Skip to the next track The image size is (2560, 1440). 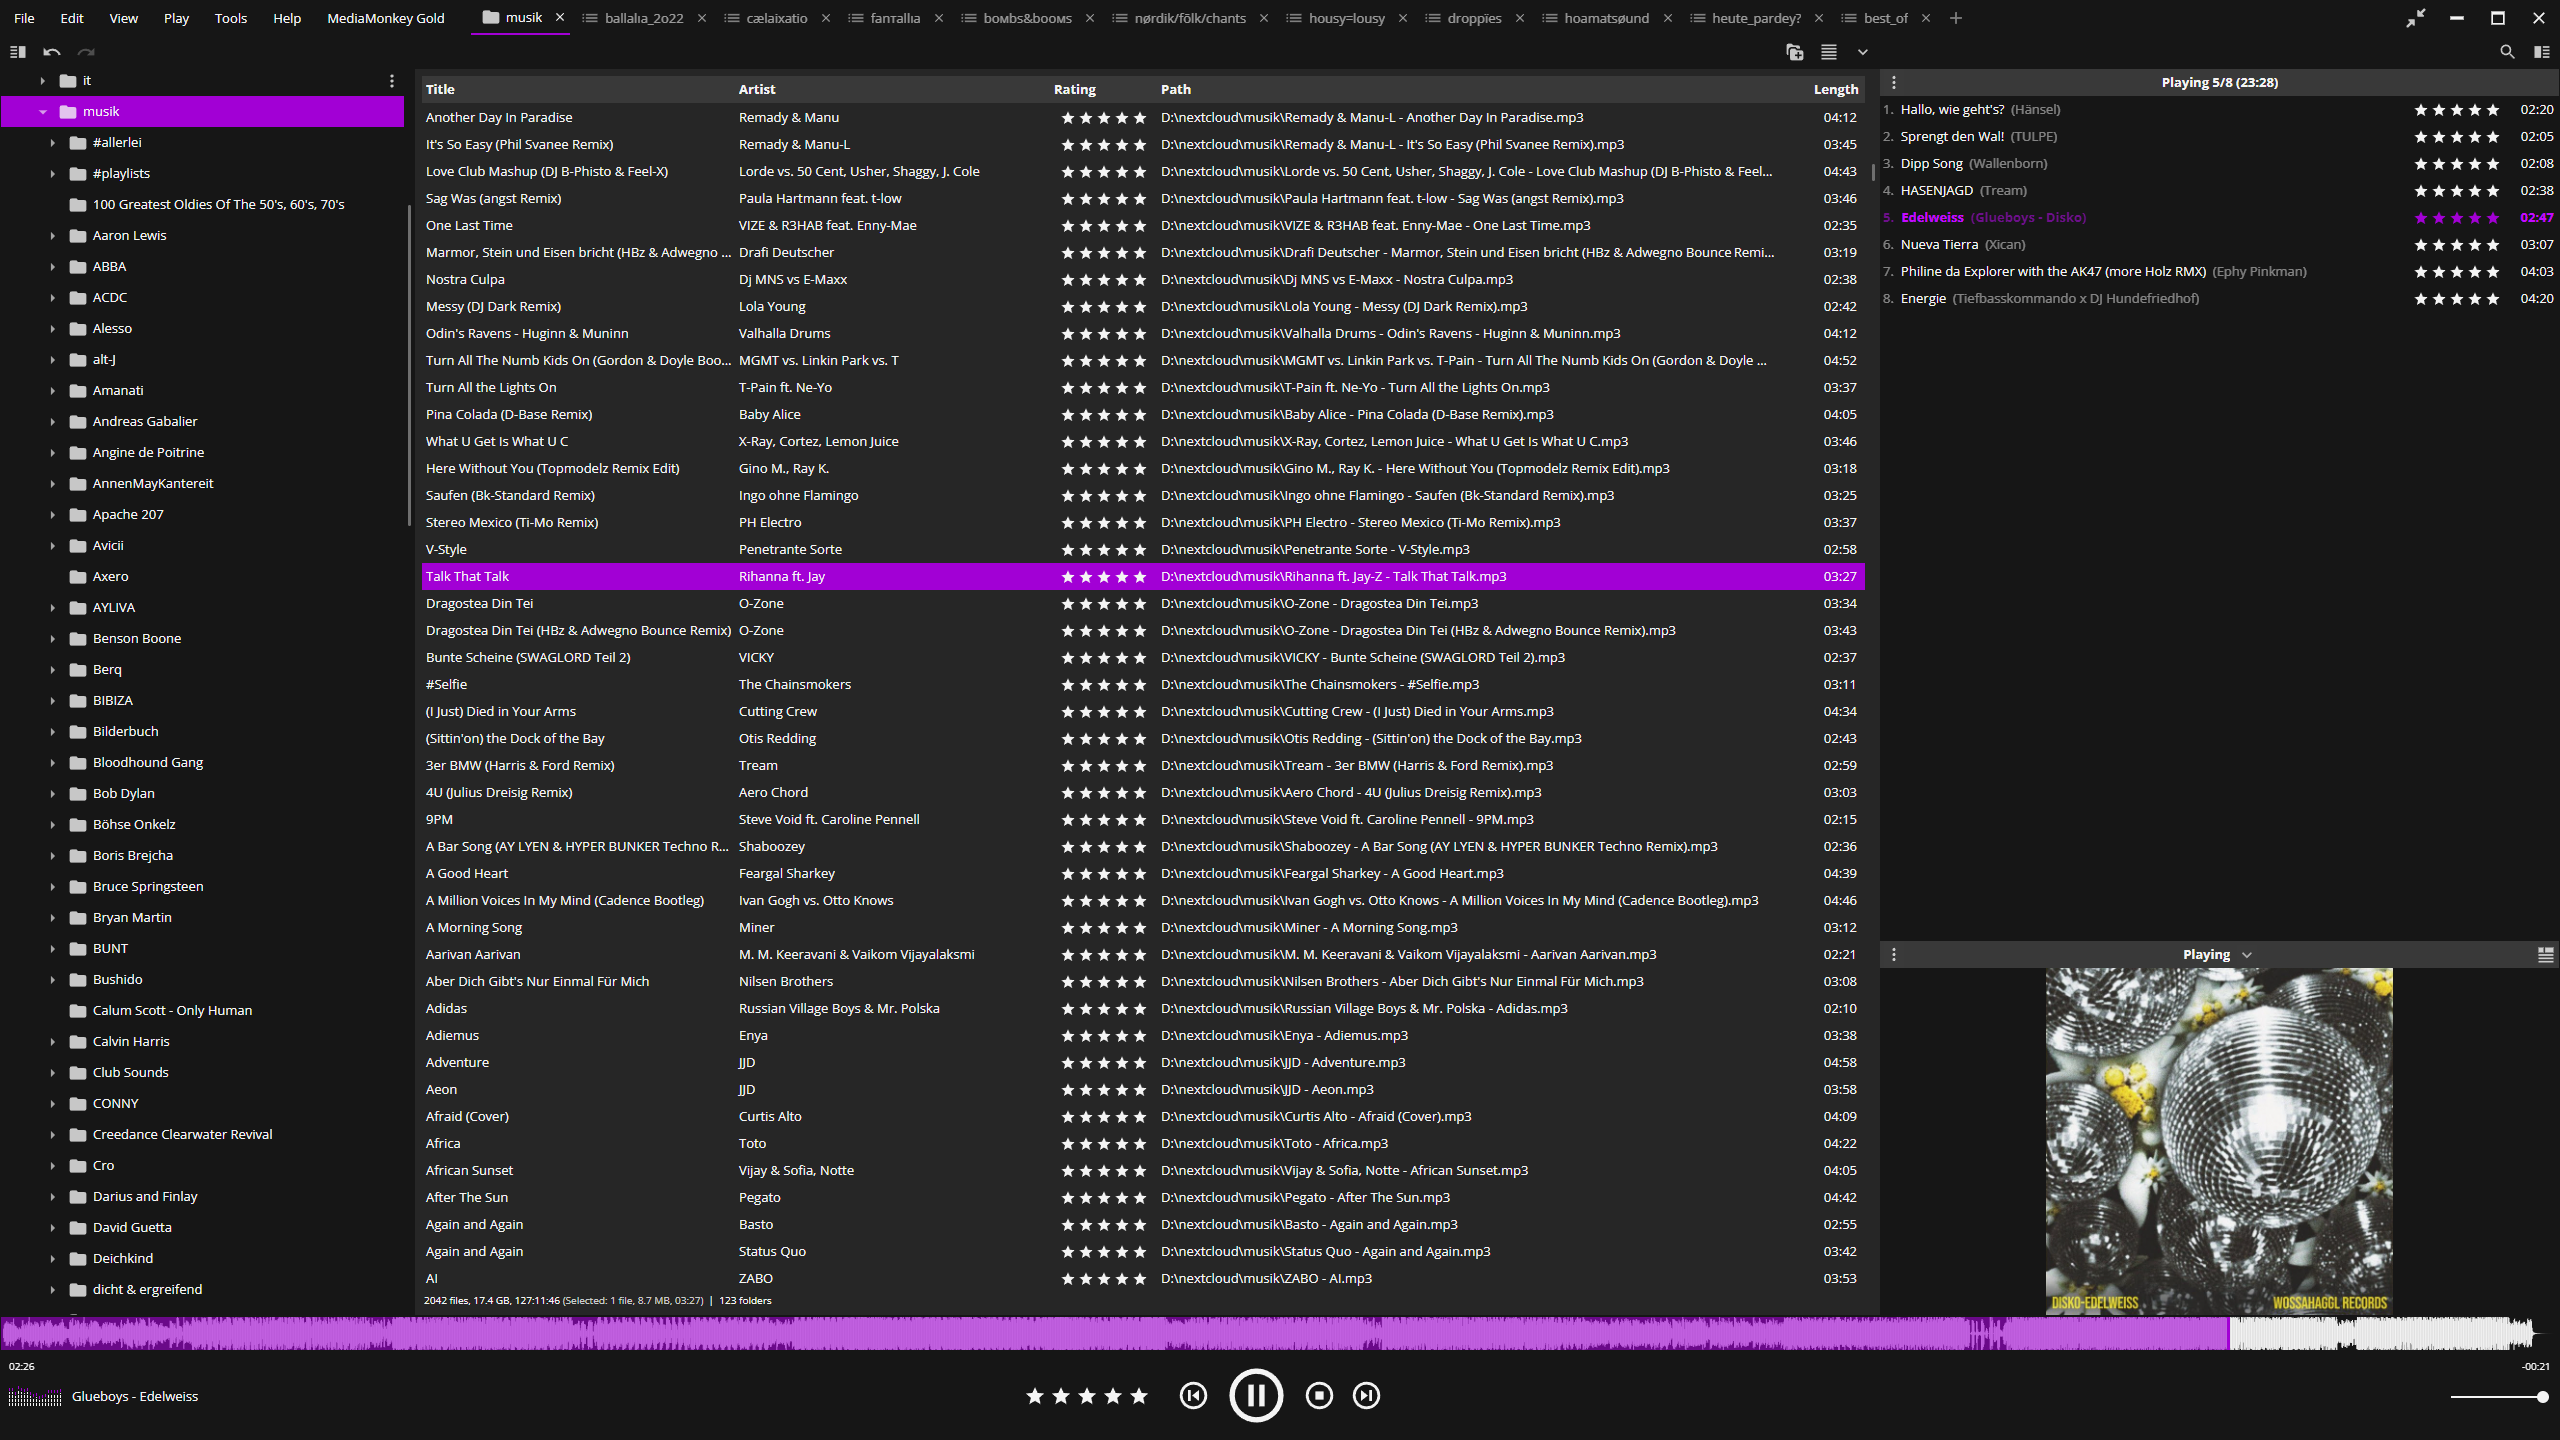pyautogui.click(x=1366, y=1396)
